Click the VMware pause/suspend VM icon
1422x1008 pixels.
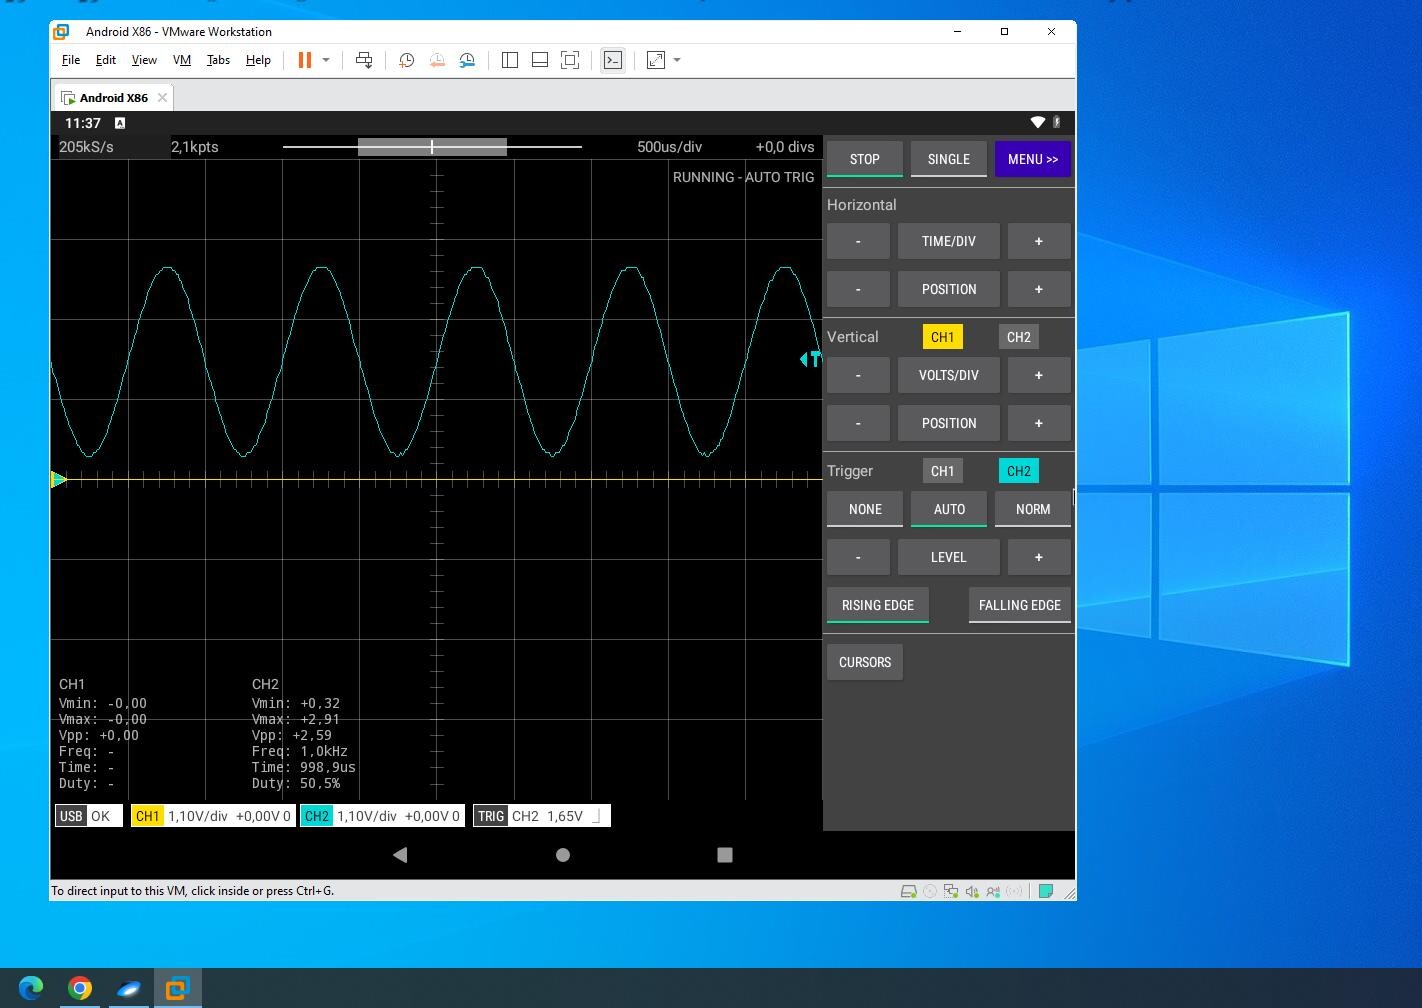coord(305,60)
